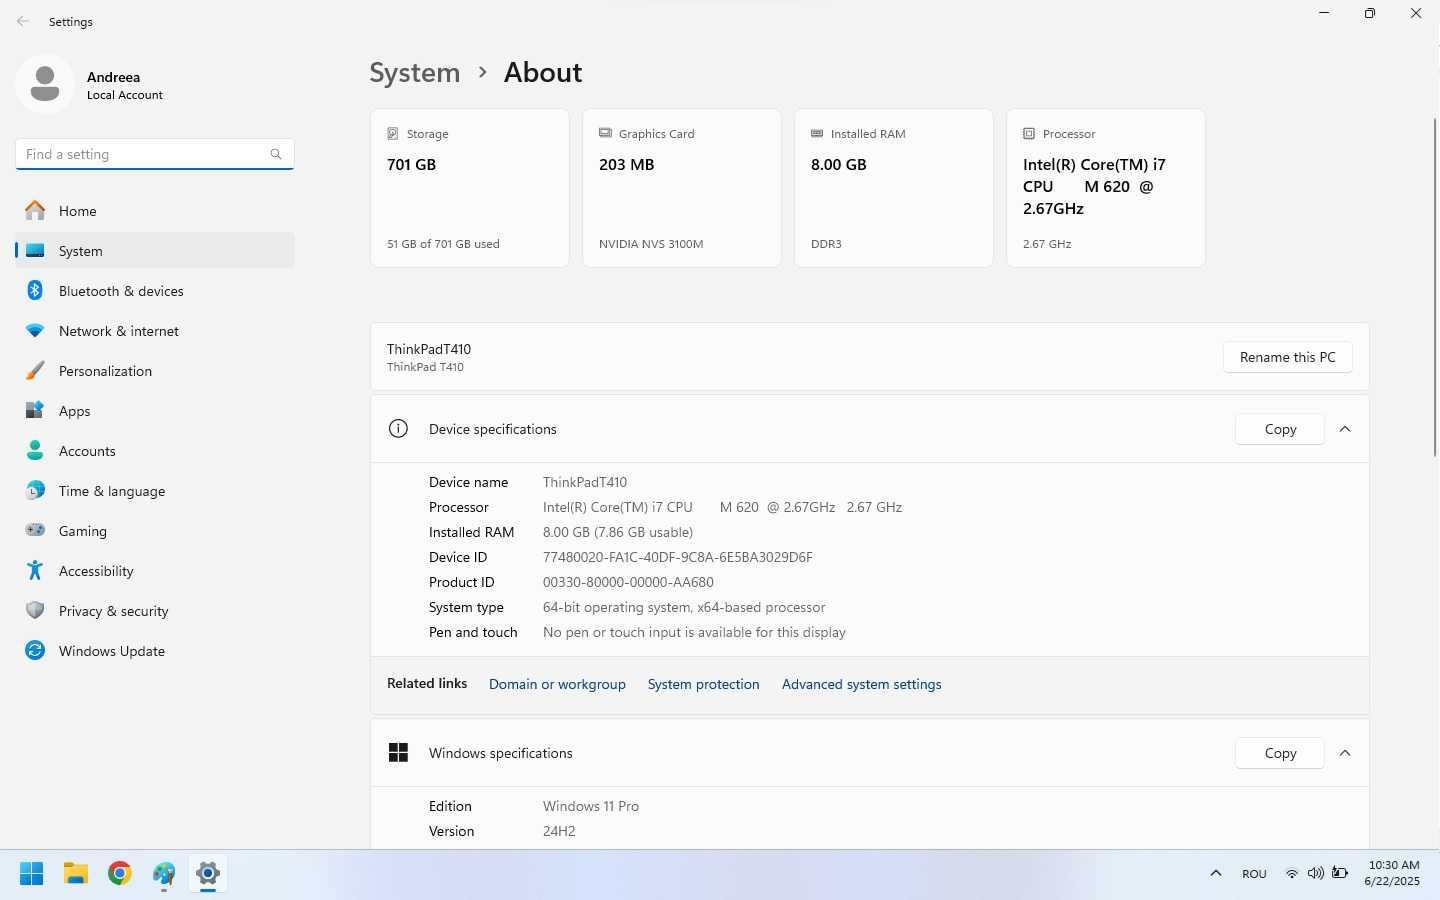
Task: Click Rename this PC button
Action: pos(1288,357)
